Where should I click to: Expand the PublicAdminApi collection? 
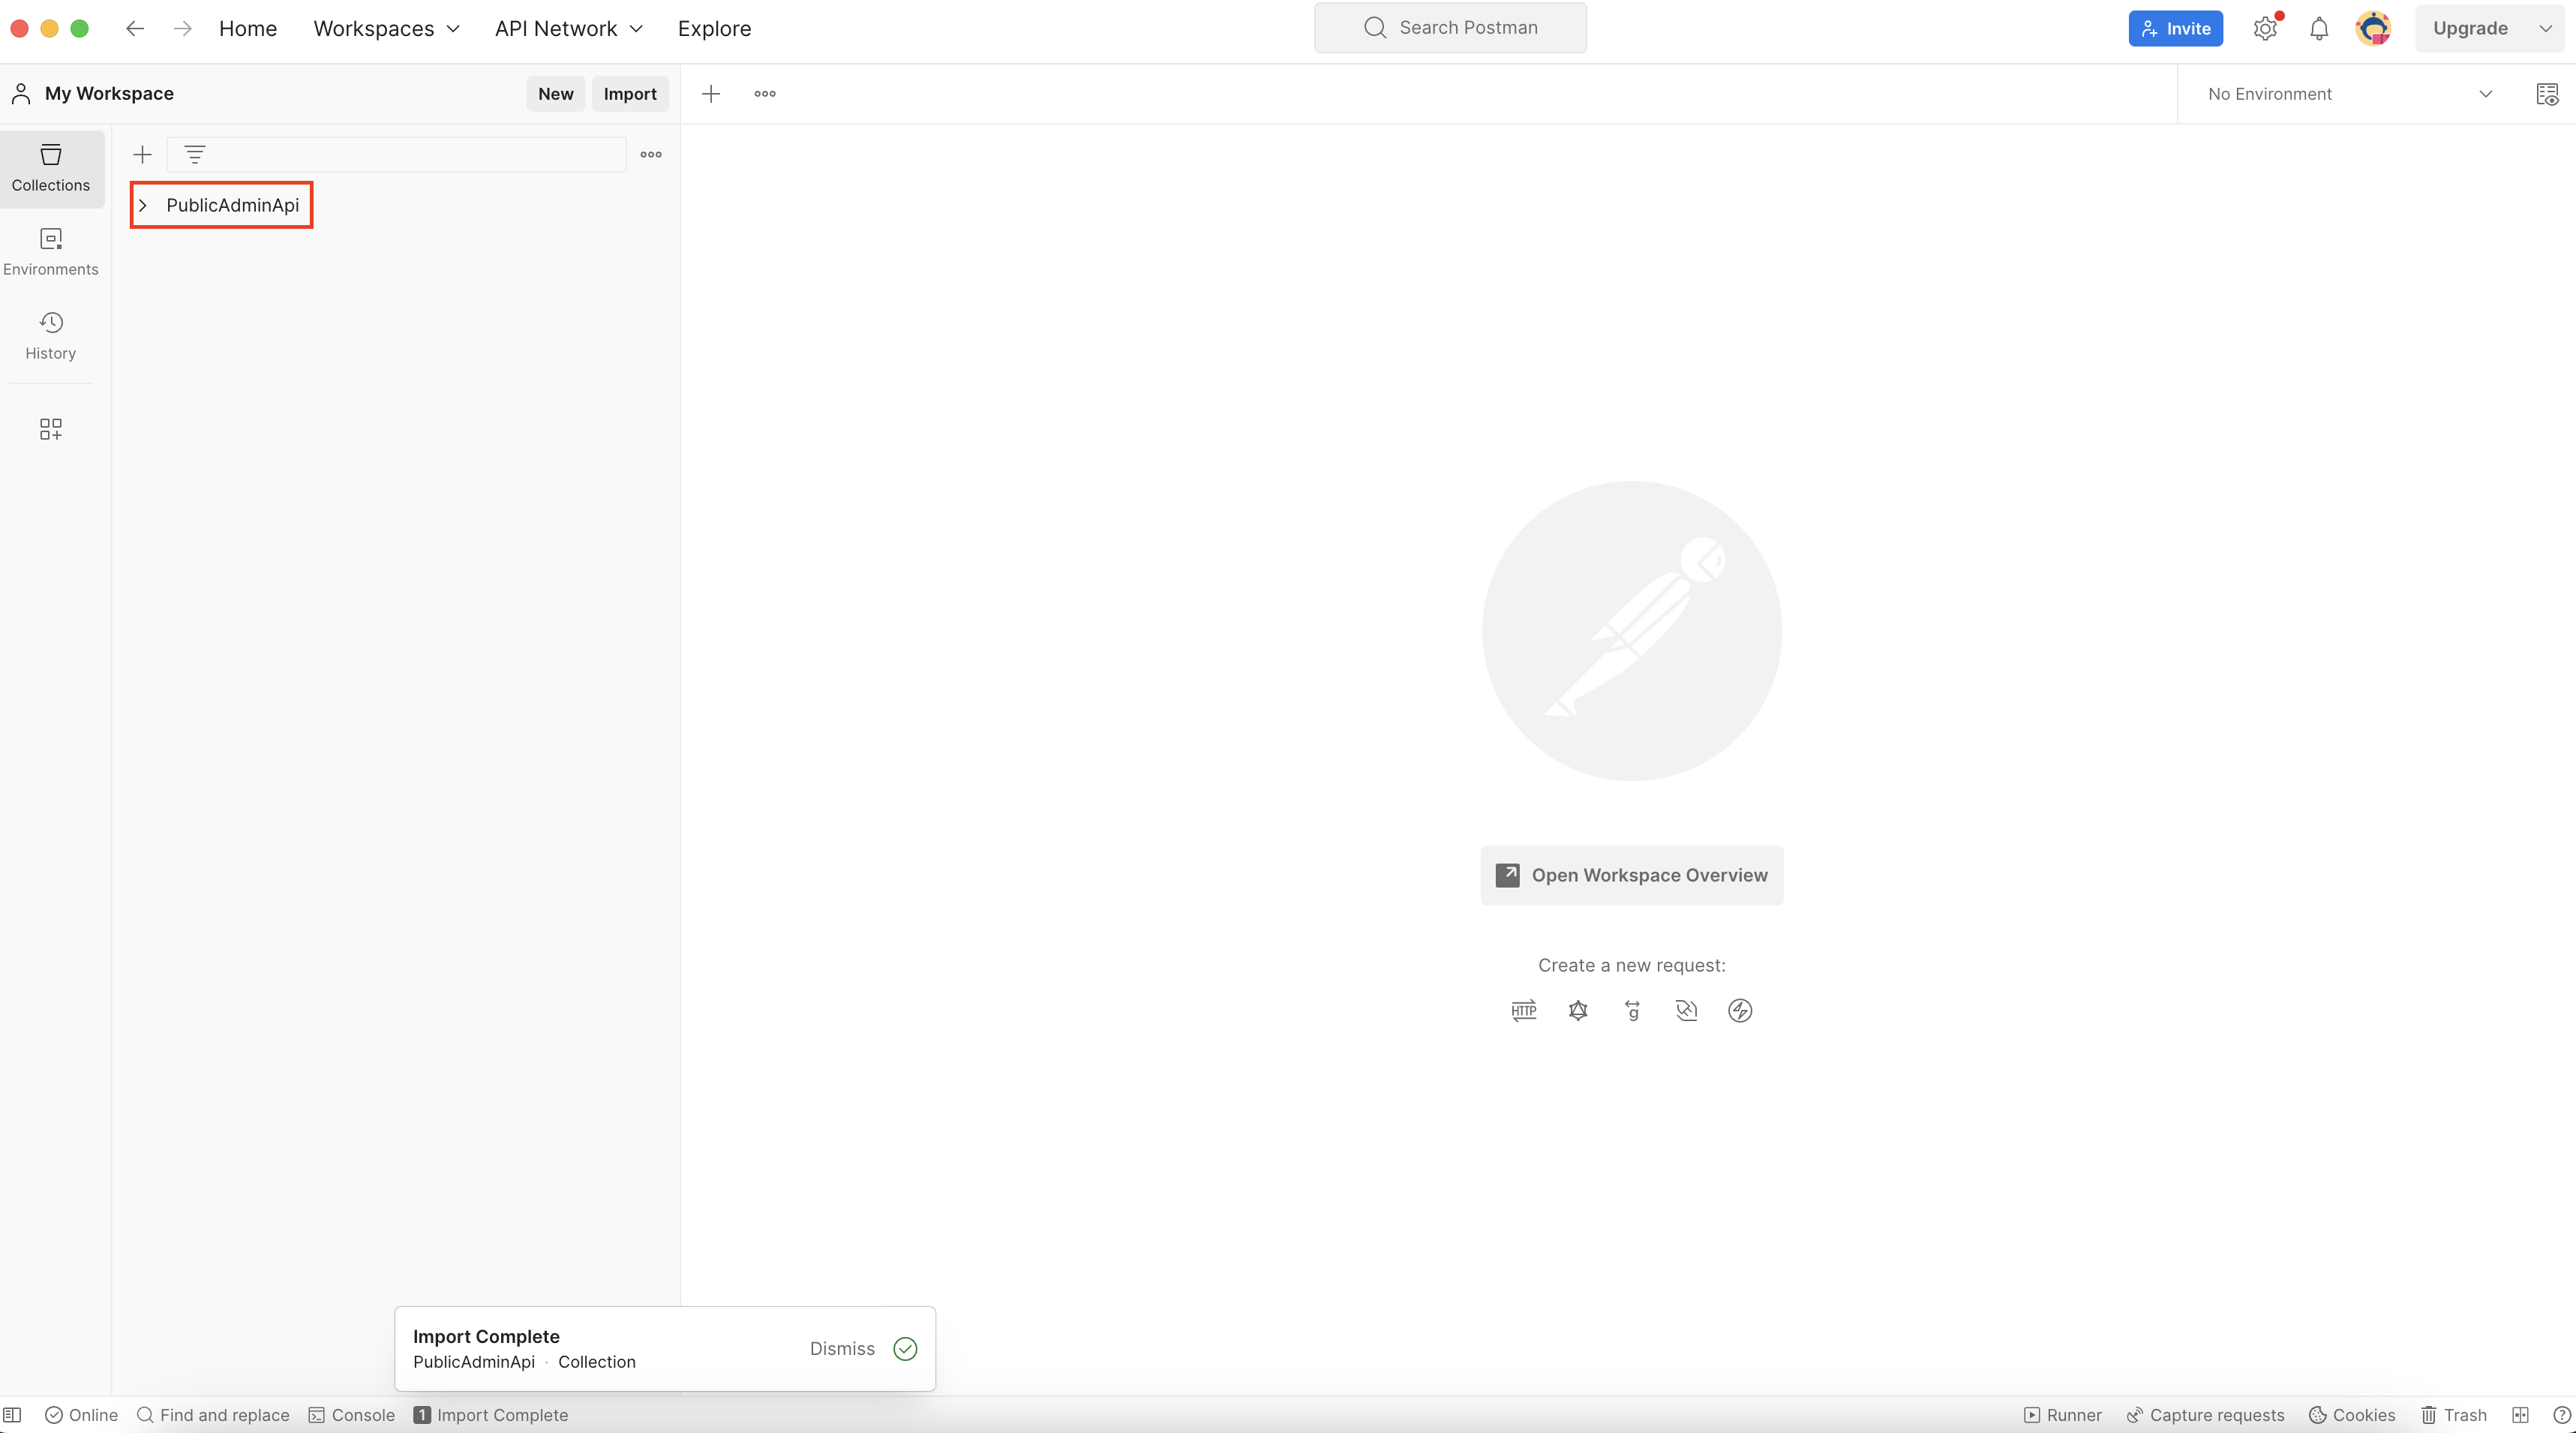143,205
